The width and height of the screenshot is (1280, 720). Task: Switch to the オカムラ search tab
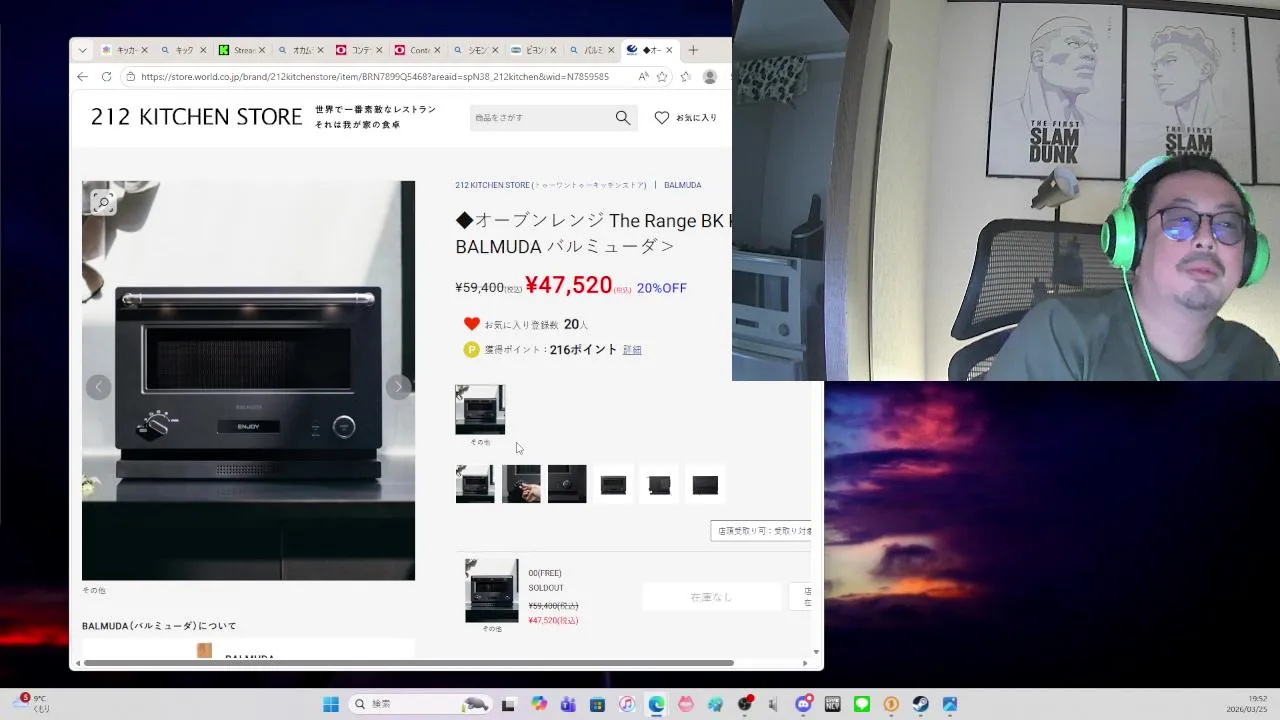tap(301, 50)
